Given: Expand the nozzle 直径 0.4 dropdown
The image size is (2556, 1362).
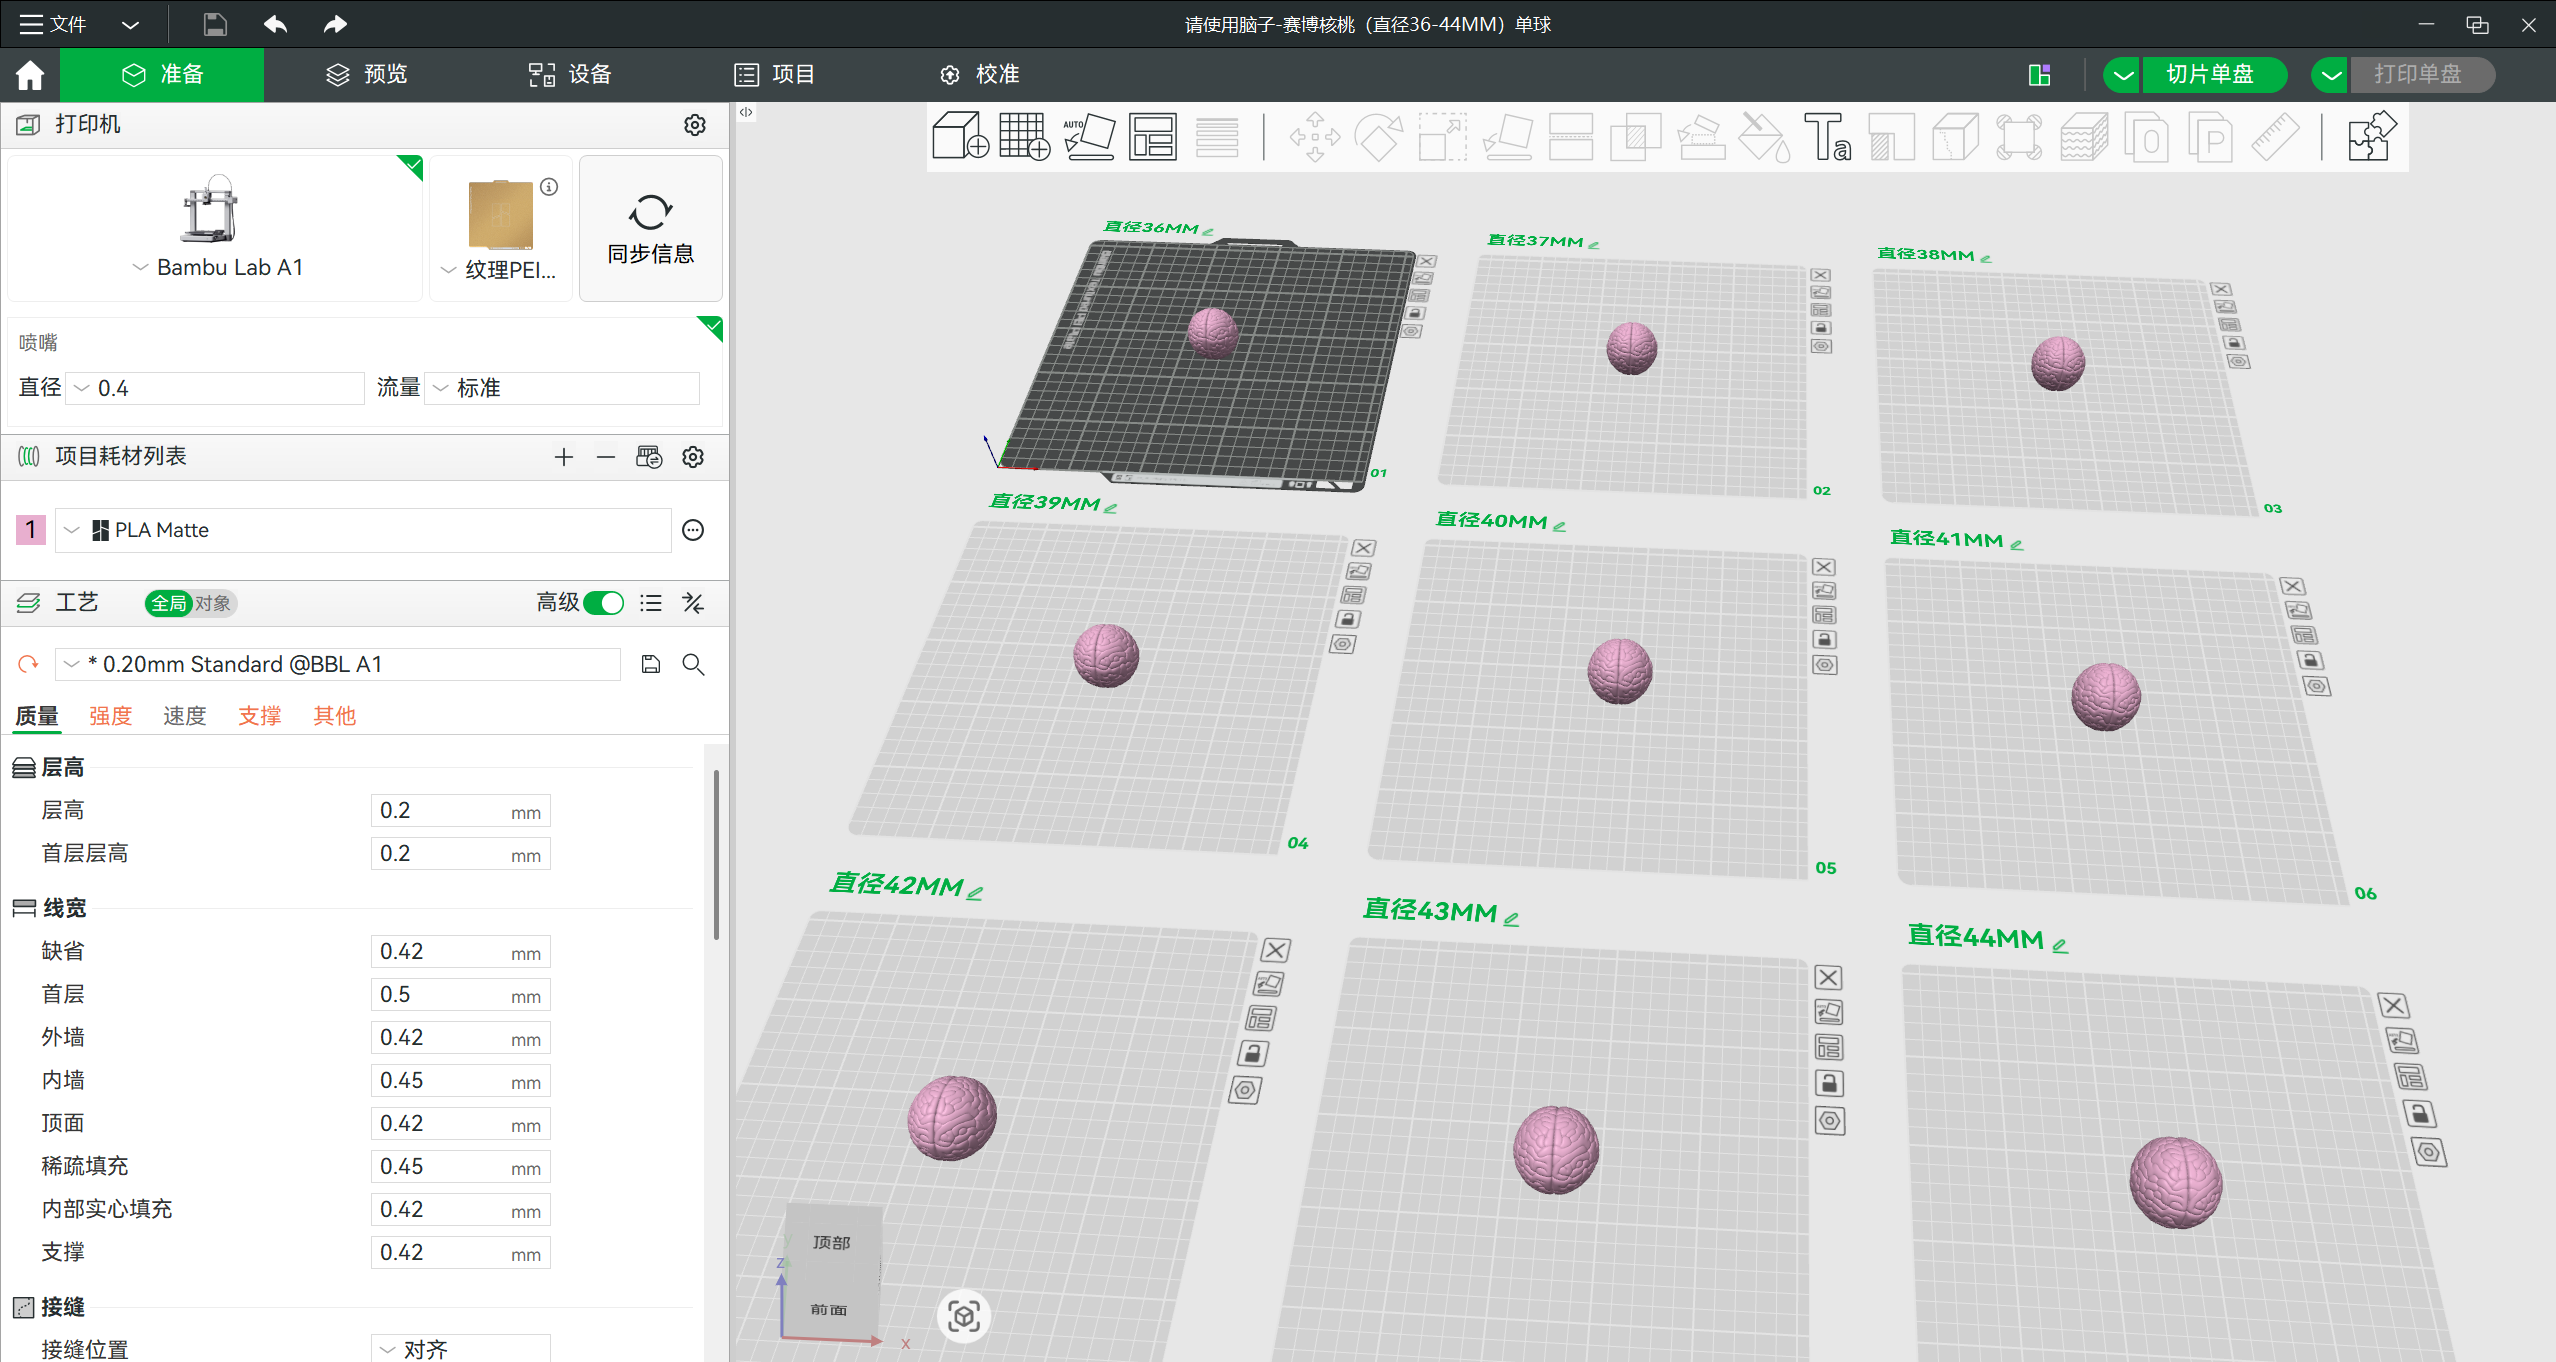Looking at the screenshot, I should 215,388.
